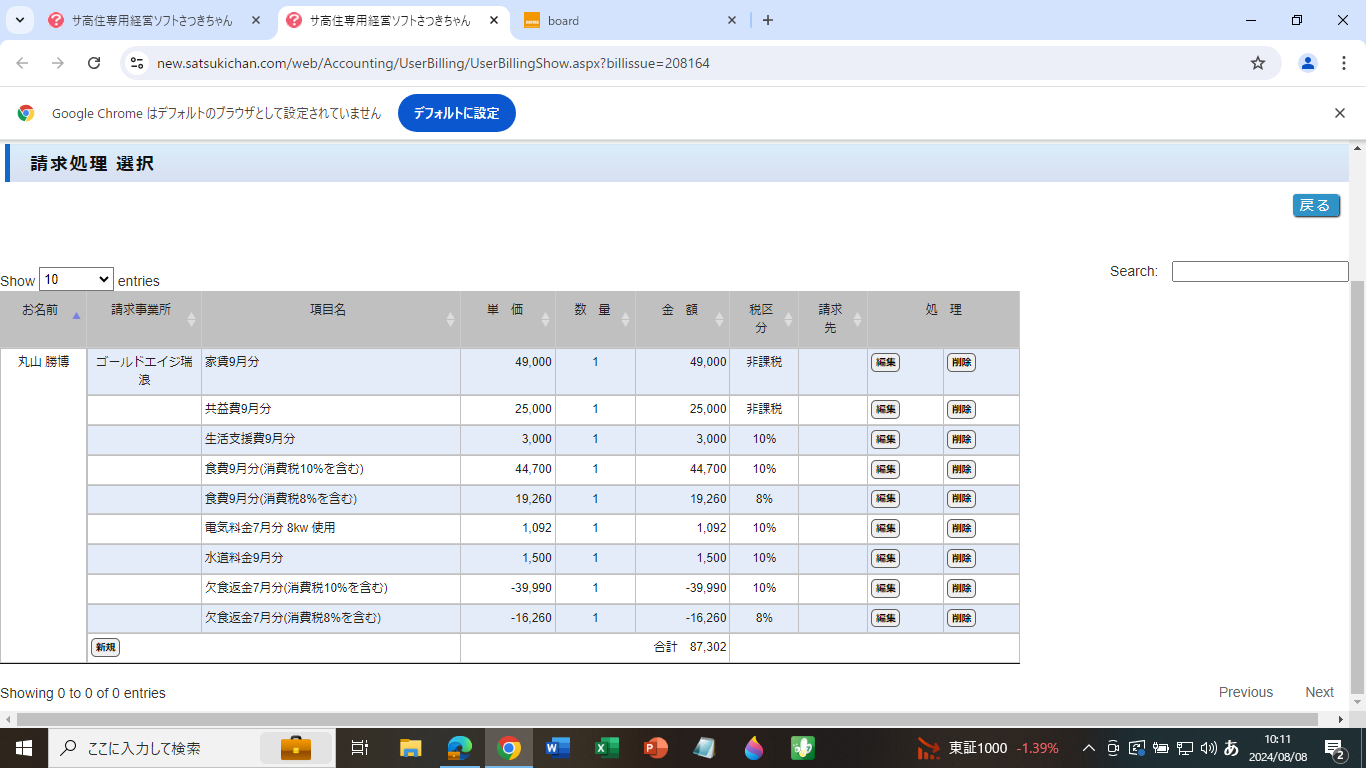
Task: Sort table by お名前 column
Action: 43,319
